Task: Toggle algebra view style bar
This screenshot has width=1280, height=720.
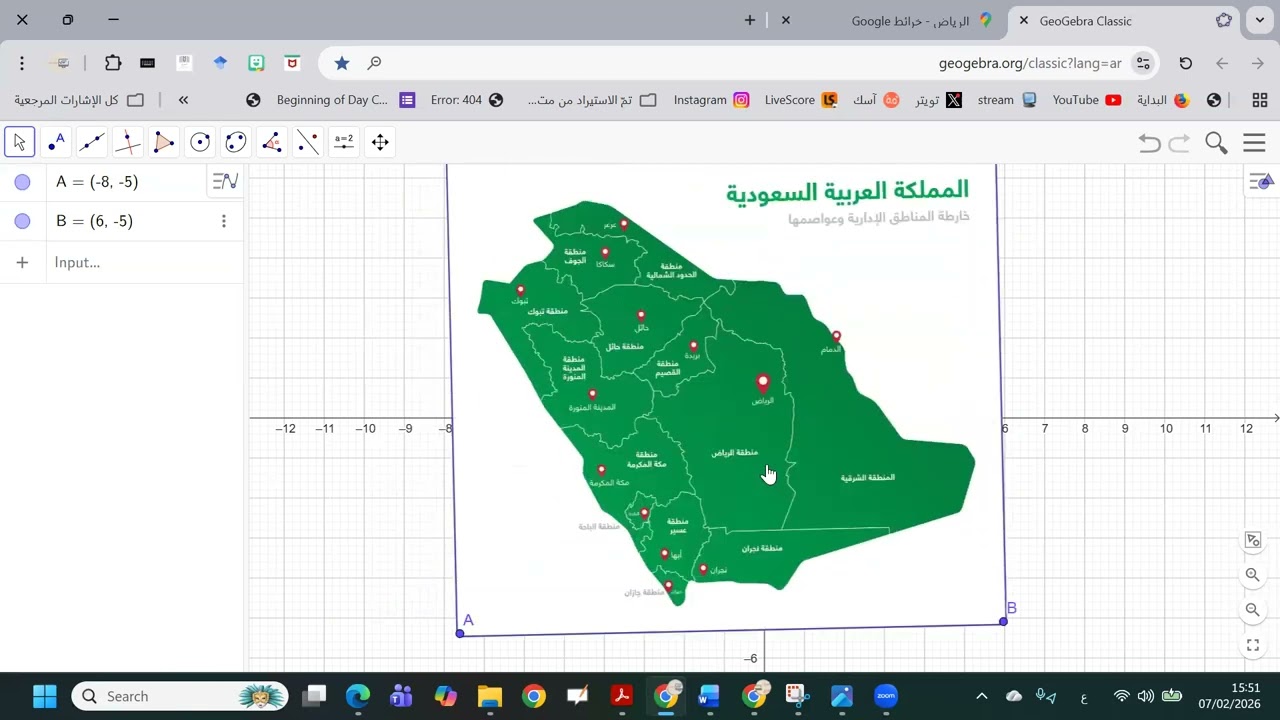Action: 226,181
